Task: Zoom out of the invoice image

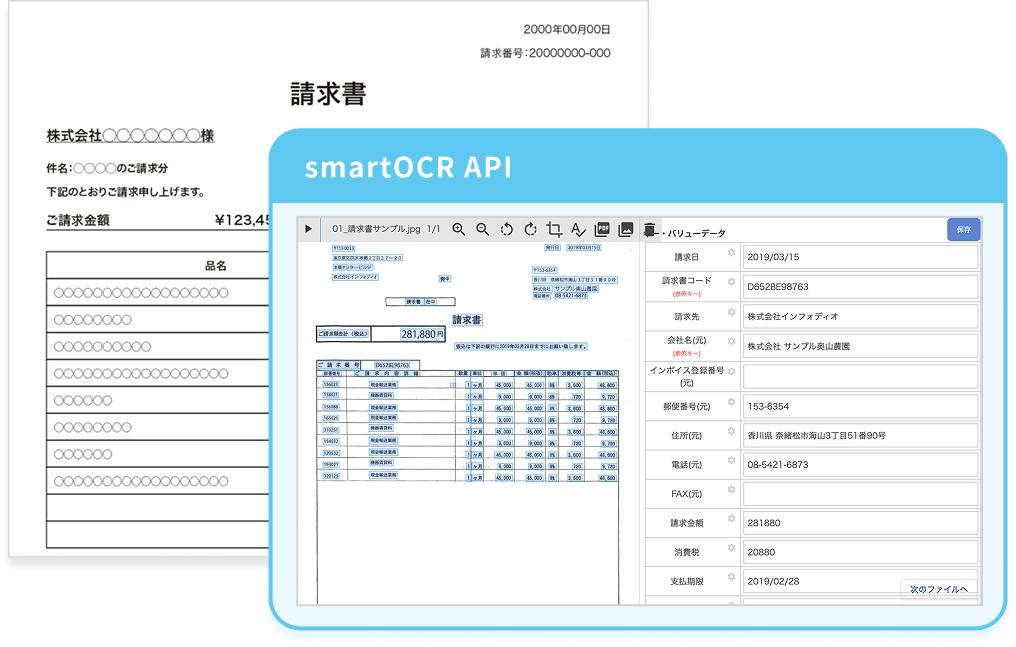Action: pos(483,229)
